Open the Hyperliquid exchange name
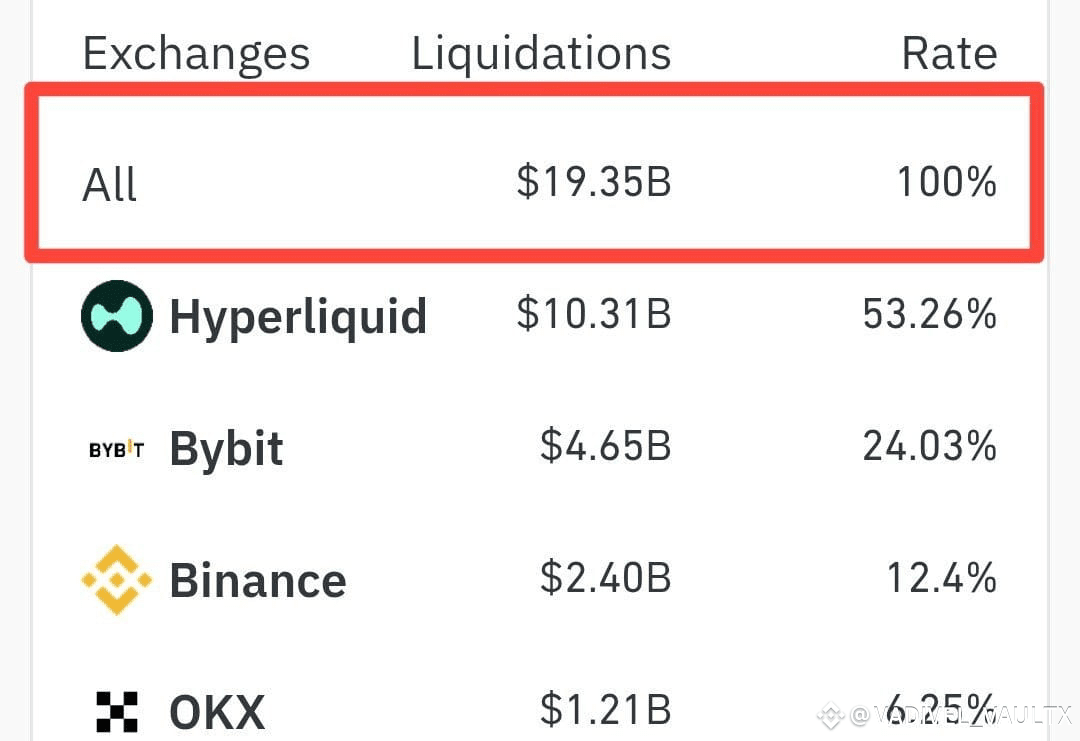This screenshot has height=741, width=1080. tap(298, 317)
